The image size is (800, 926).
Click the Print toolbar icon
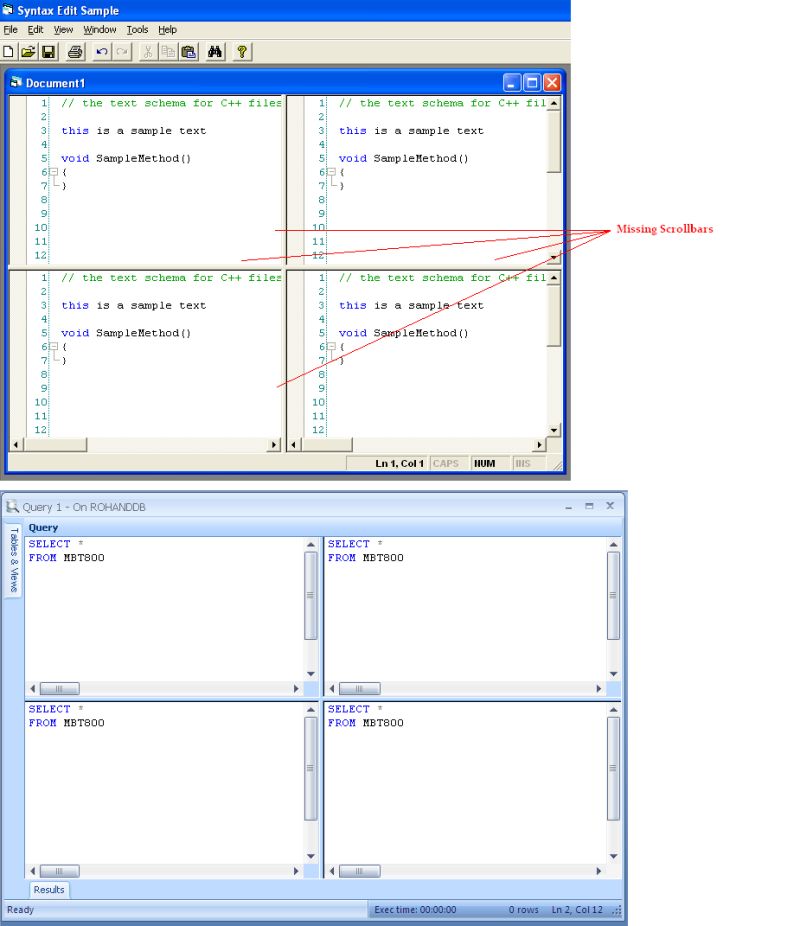pyautogui.click(x=75, y=52)
